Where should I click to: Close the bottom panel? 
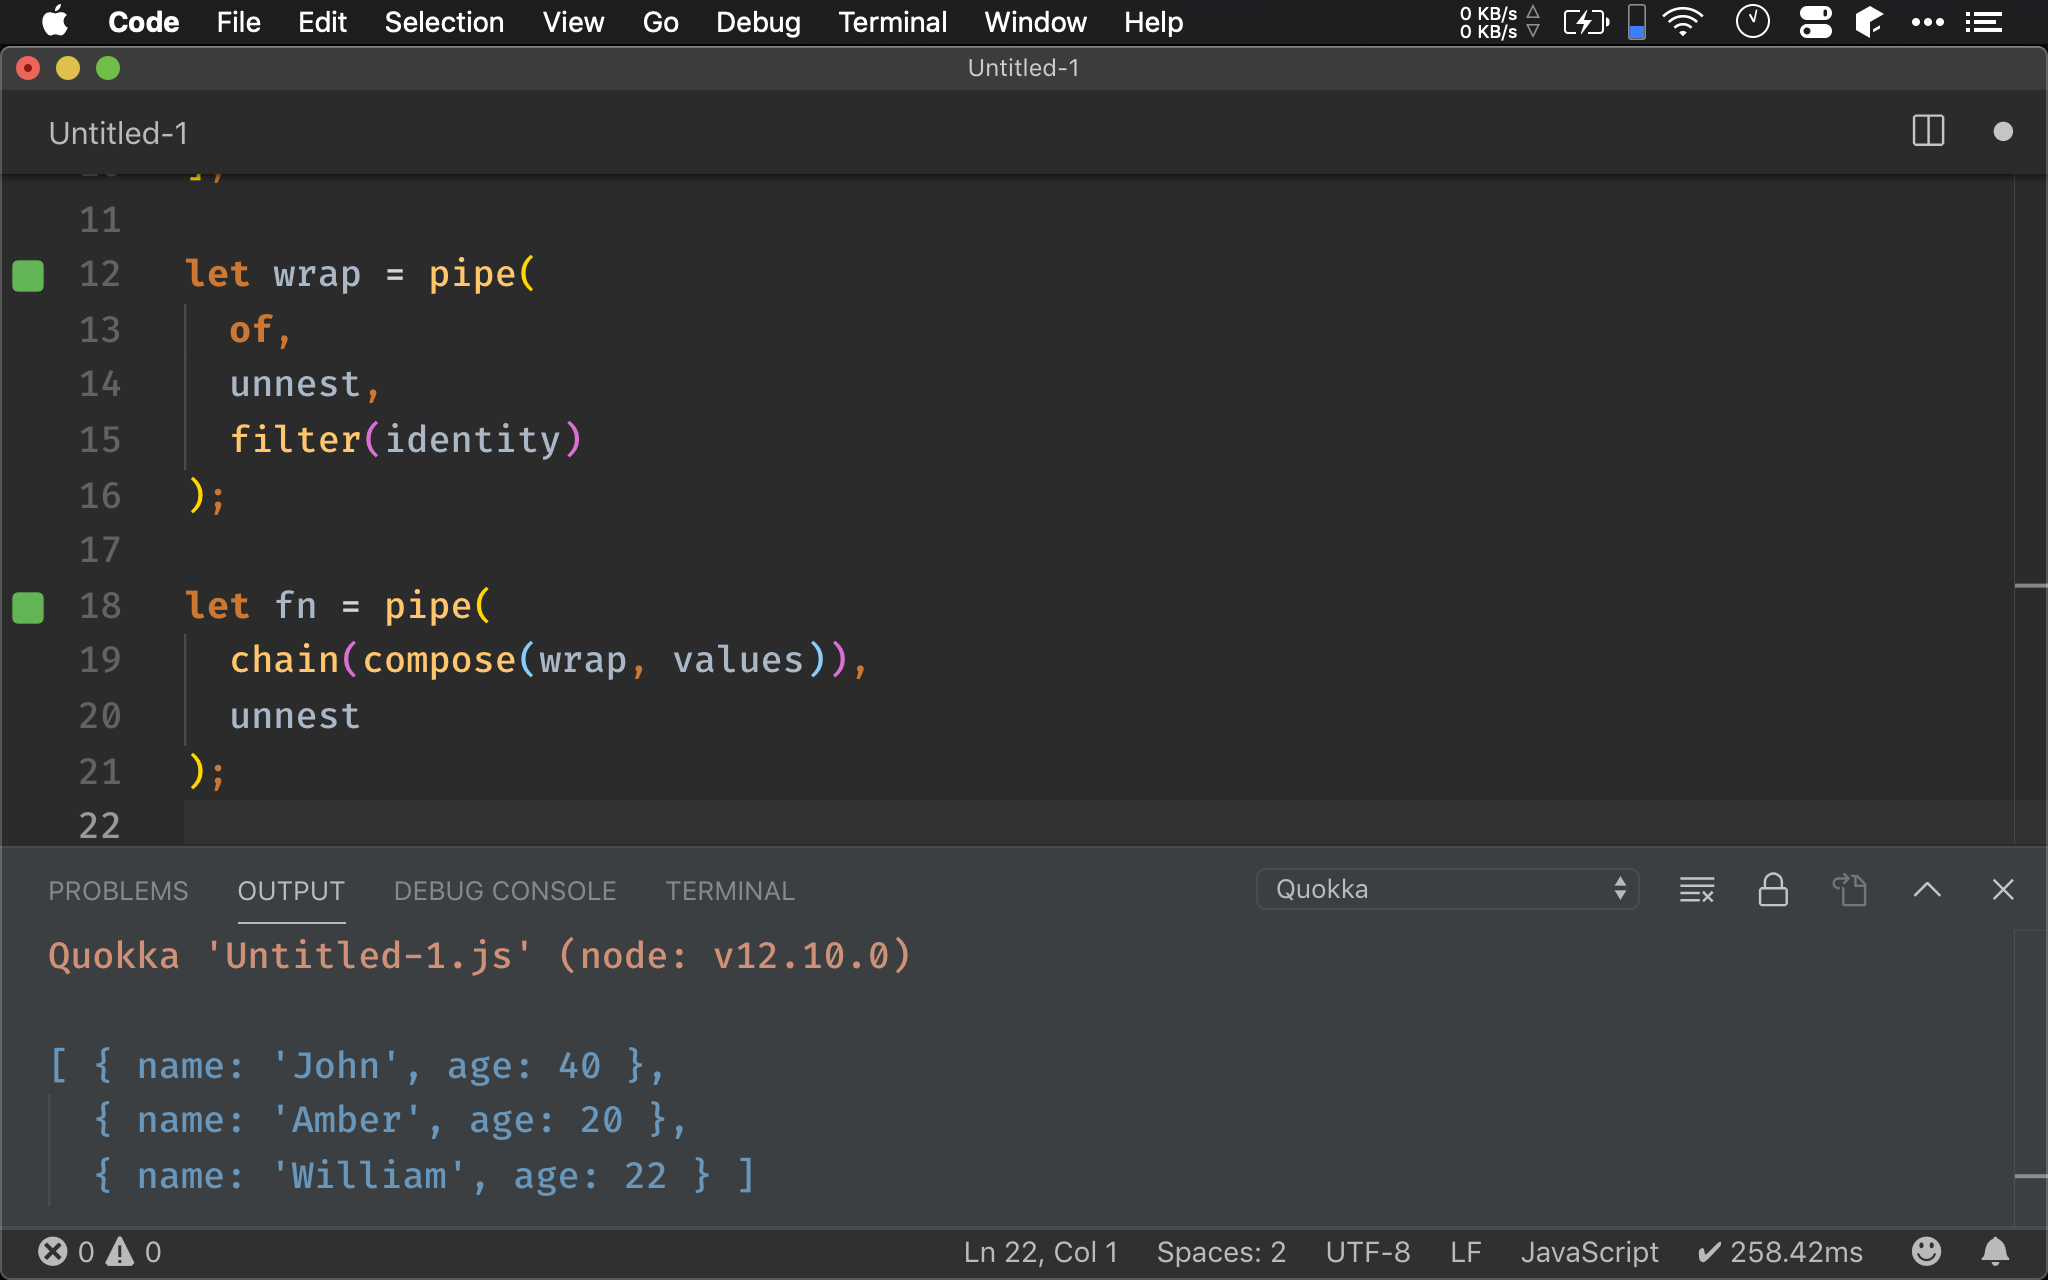point(2002,889)
